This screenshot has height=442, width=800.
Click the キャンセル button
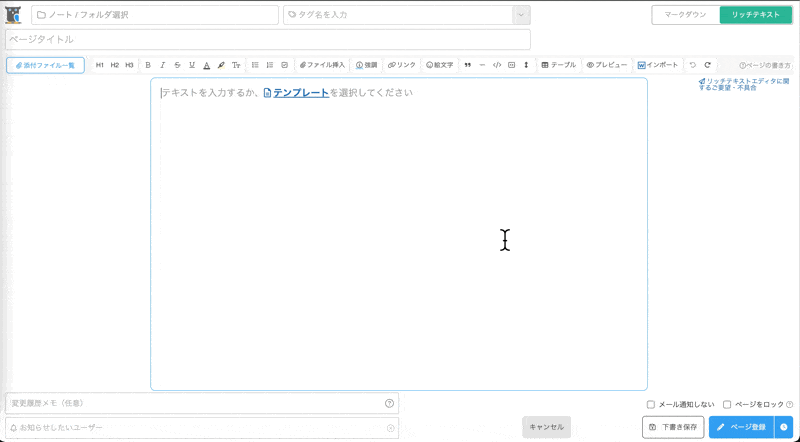546,427
